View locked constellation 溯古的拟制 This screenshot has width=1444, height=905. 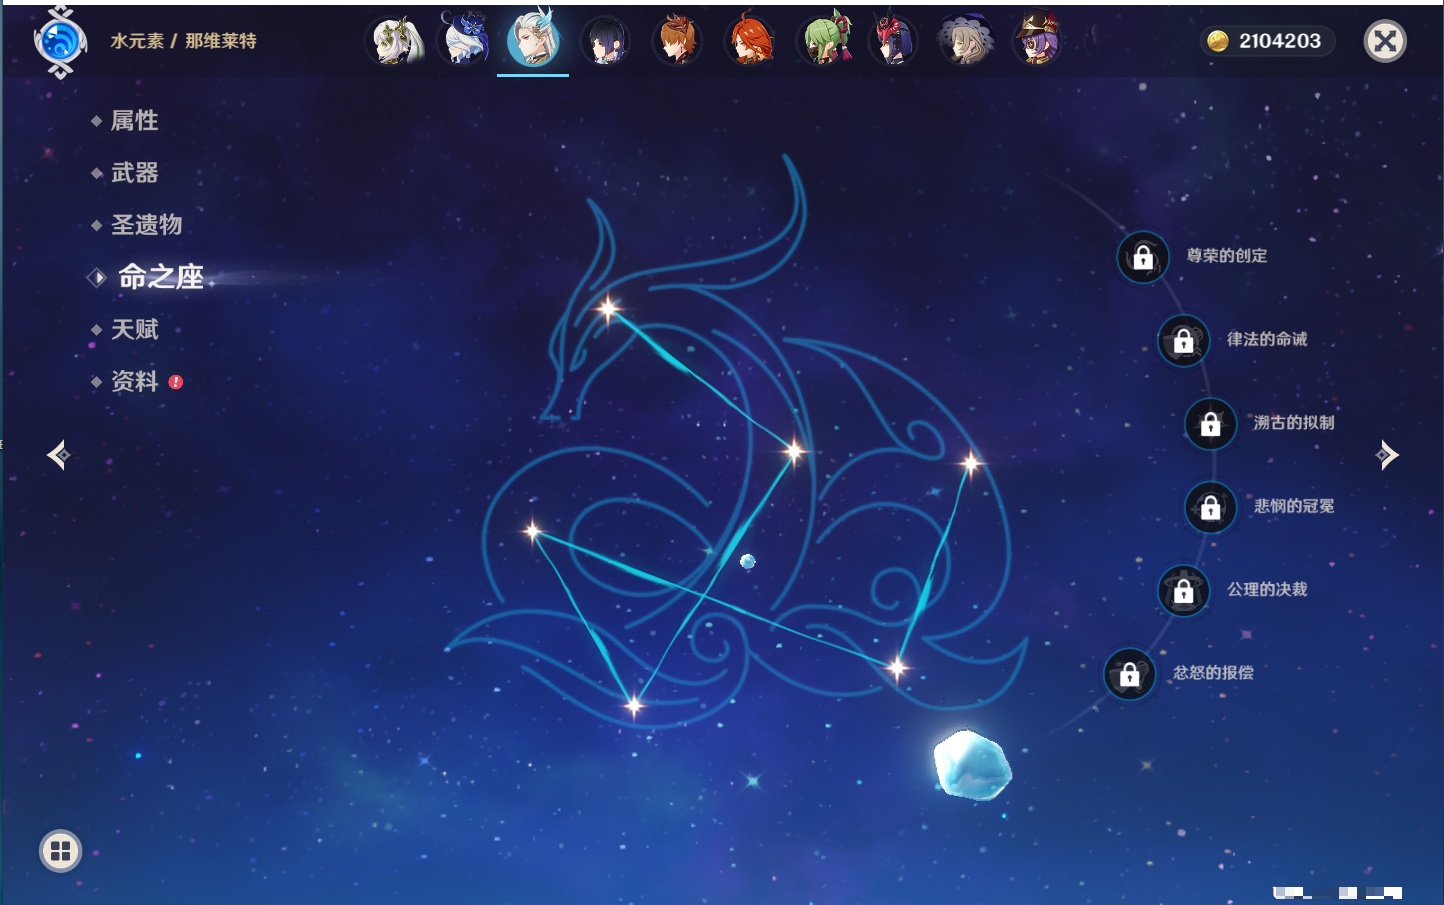[1210, 423]
